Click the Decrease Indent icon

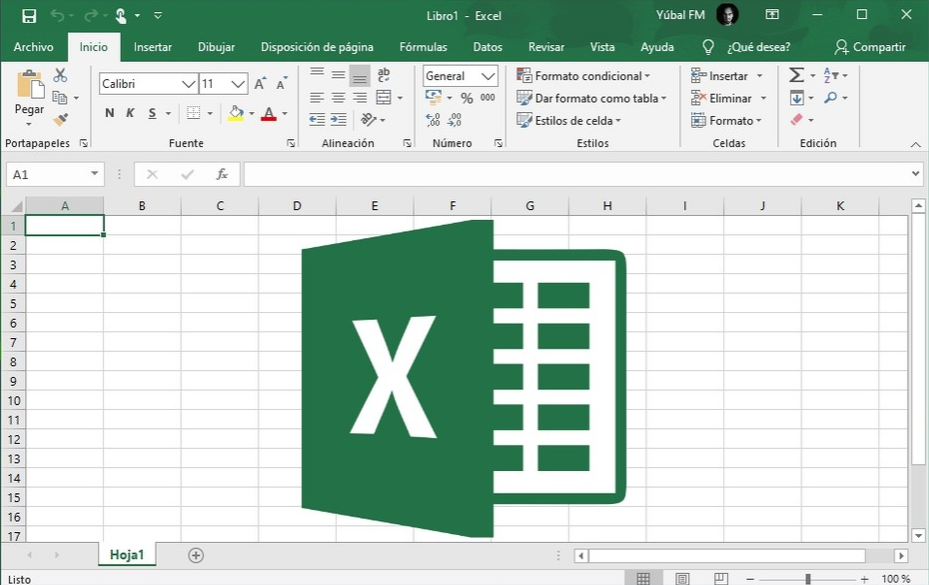click(317, 120)
